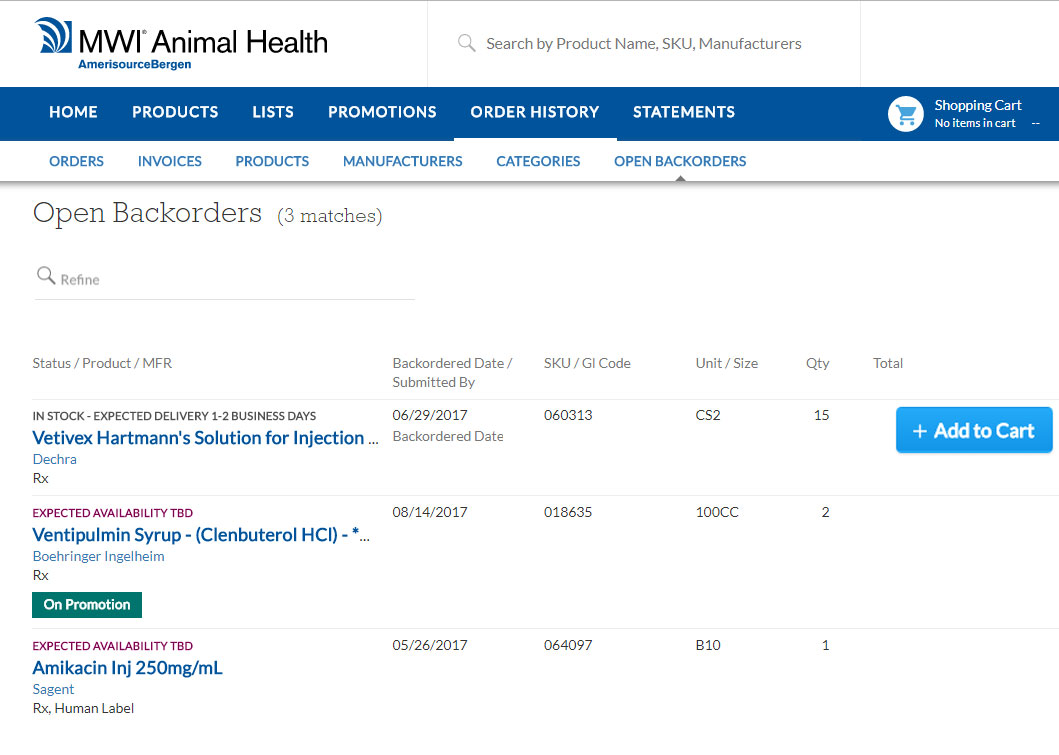Open the Shopping Cart icon
This screenshot has width=1059, height=755.
[x=905, y=113]
